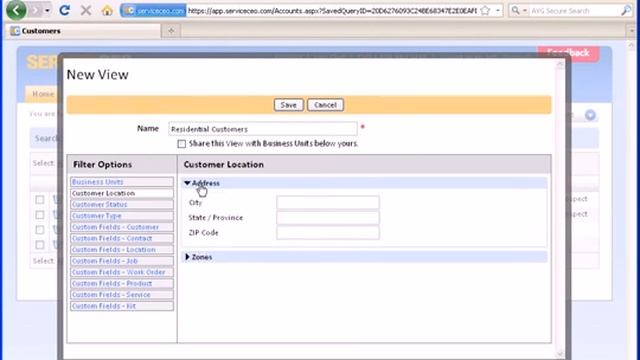Tick the fourth customer row checkbox behind the dialog
Image resolution: width=640 pixels, height=360 pixels.
(x=40, y=245)
